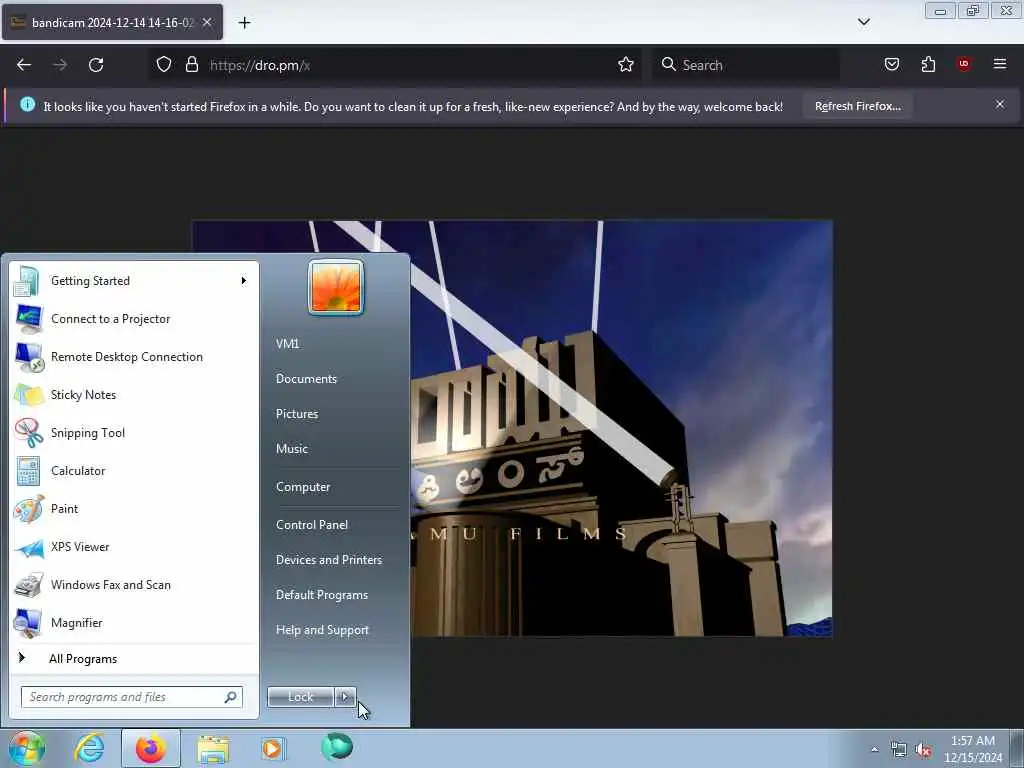Open Remote Desktop Connection

point(134,357)
